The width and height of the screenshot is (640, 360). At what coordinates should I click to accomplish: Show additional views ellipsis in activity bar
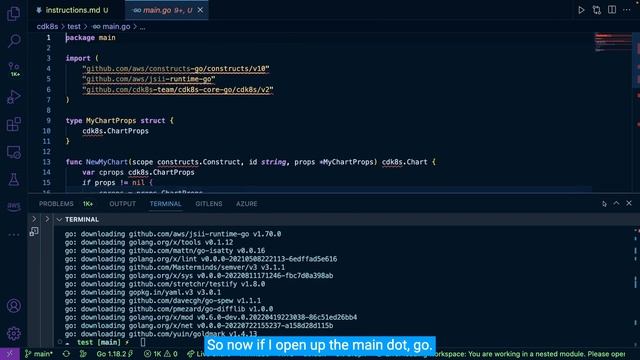click(13, 235)
